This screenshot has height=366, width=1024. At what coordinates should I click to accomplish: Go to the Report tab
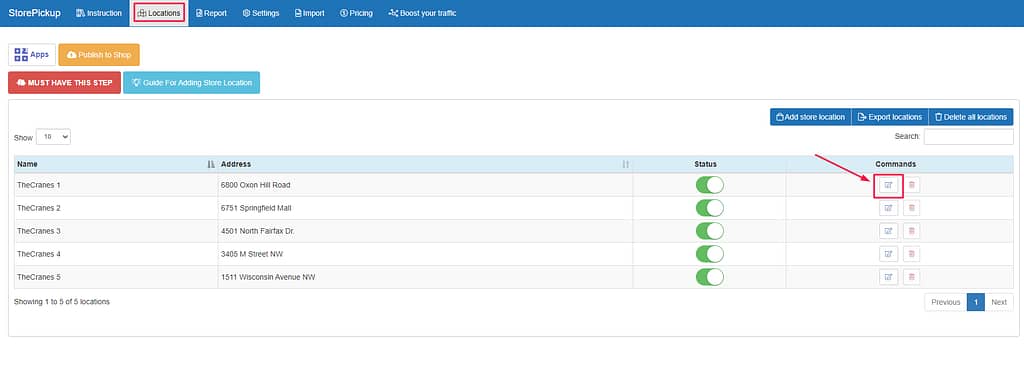click(x=212, y=13)
